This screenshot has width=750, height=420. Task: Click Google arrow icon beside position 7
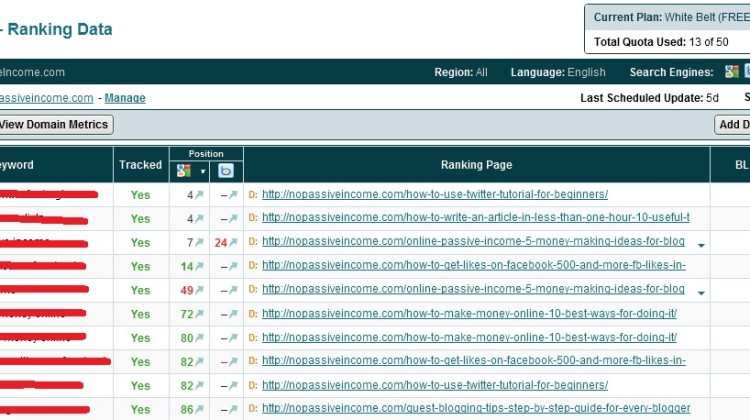click(199, 242)
